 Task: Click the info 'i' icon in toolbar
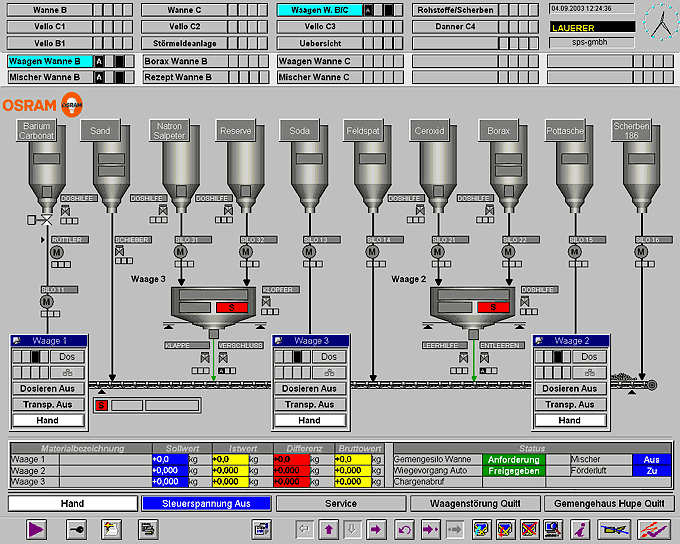pyautogui.click(x=578, y=528)
